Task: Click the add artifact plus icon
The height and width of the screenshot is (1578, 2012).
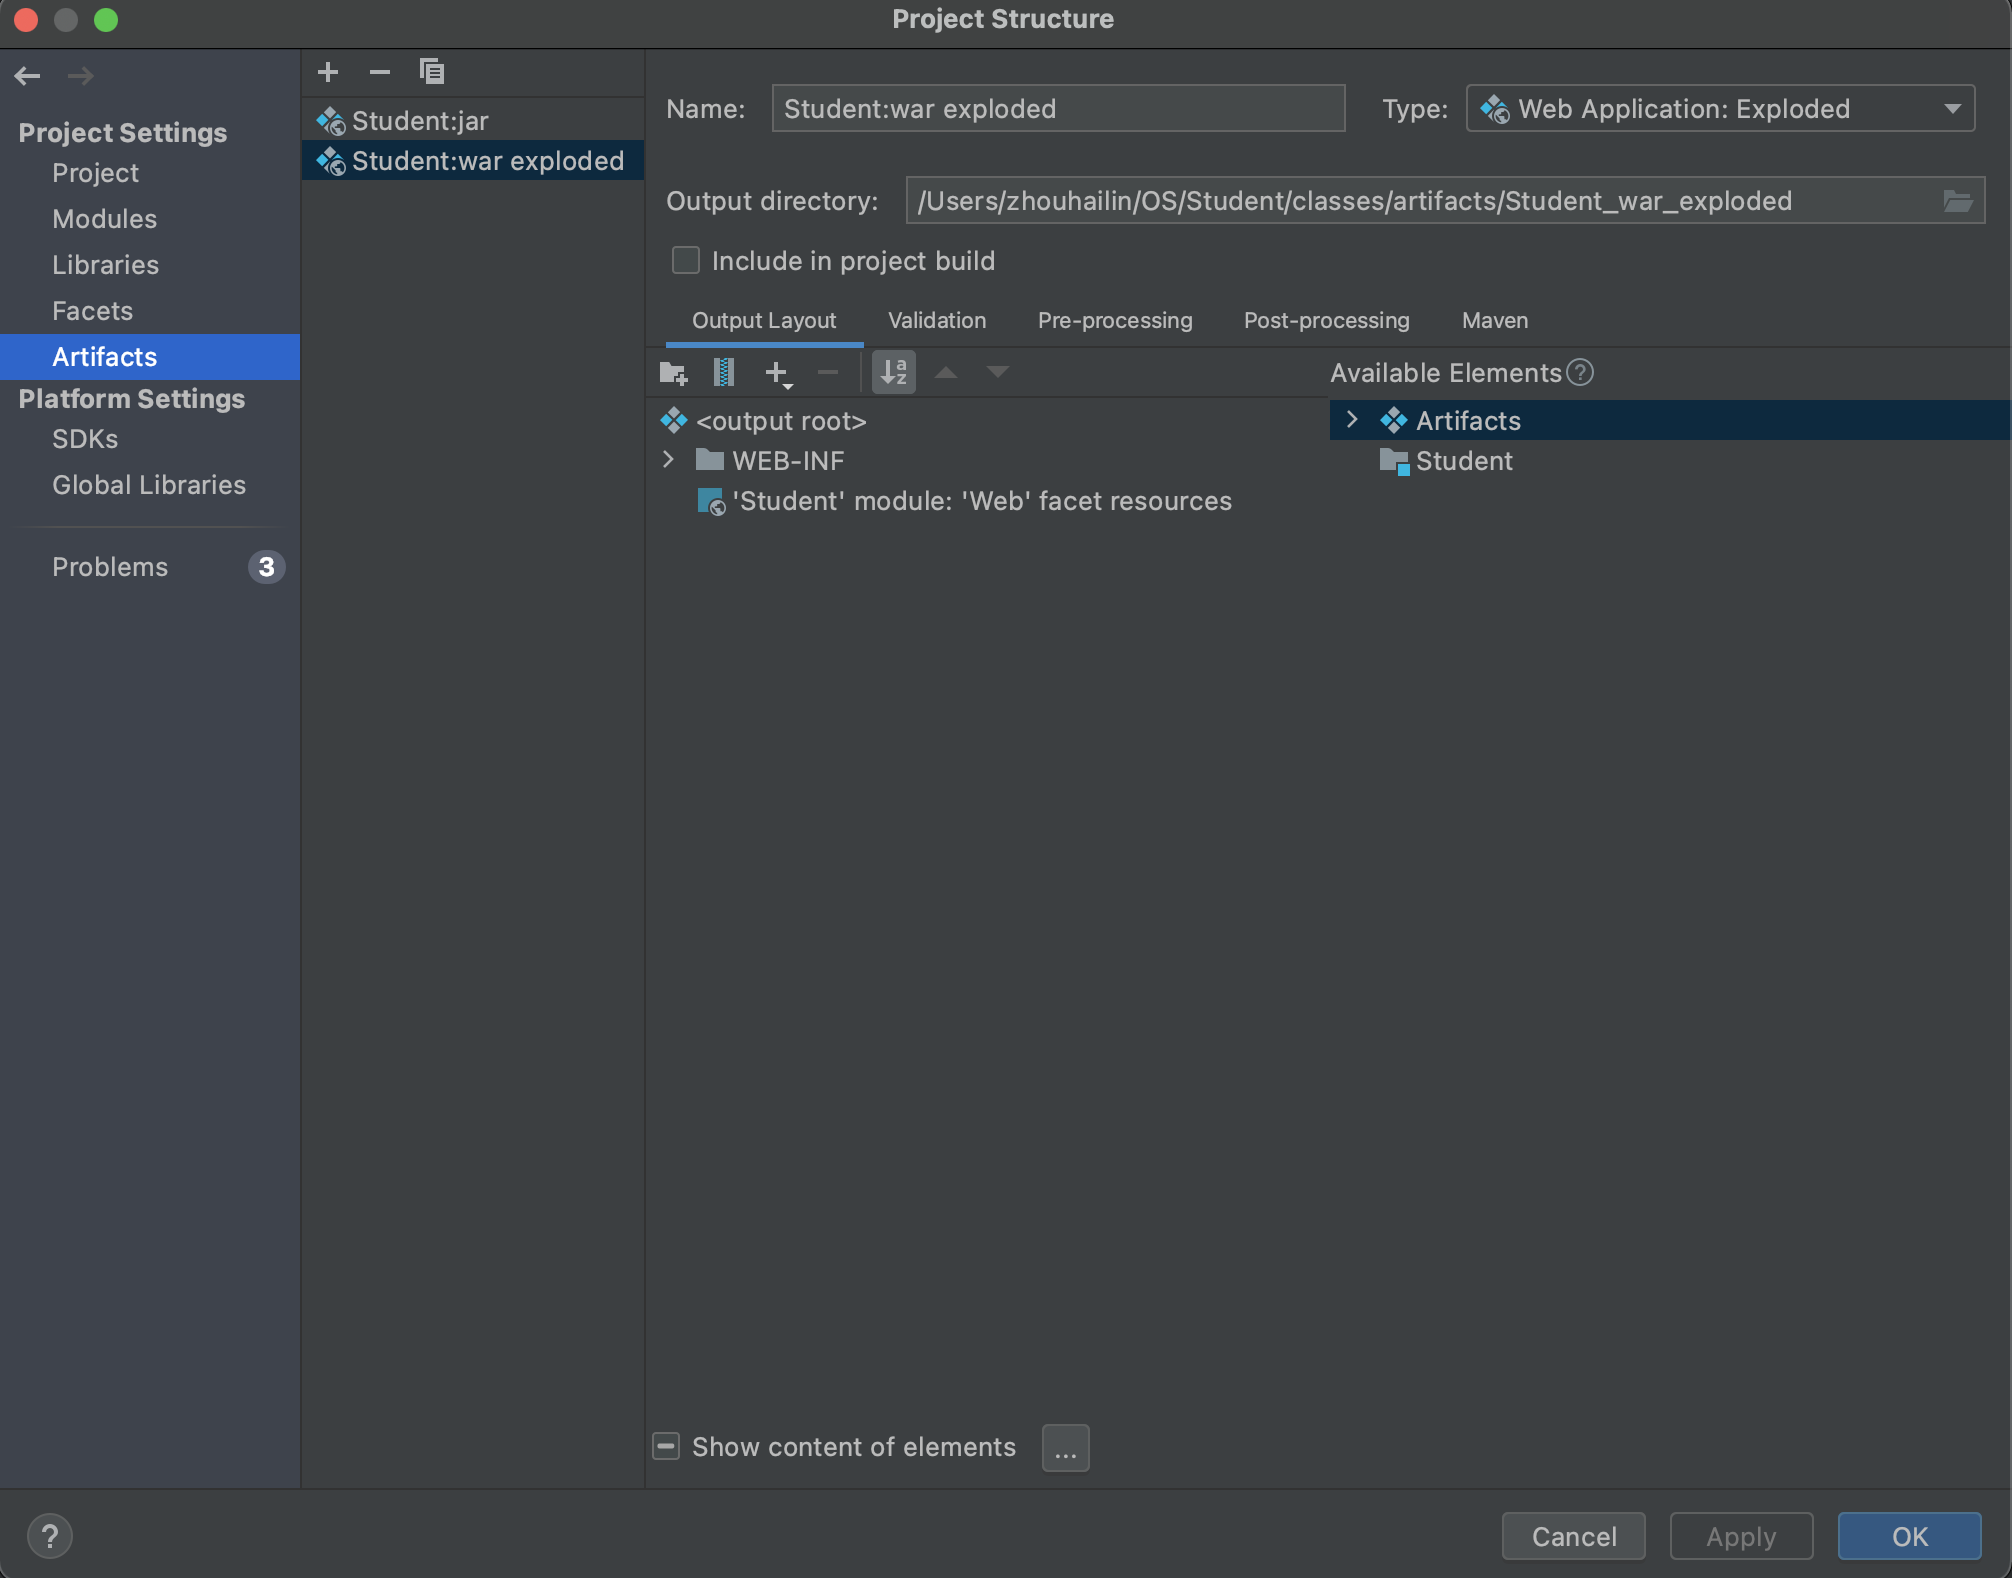Action: 328,72
